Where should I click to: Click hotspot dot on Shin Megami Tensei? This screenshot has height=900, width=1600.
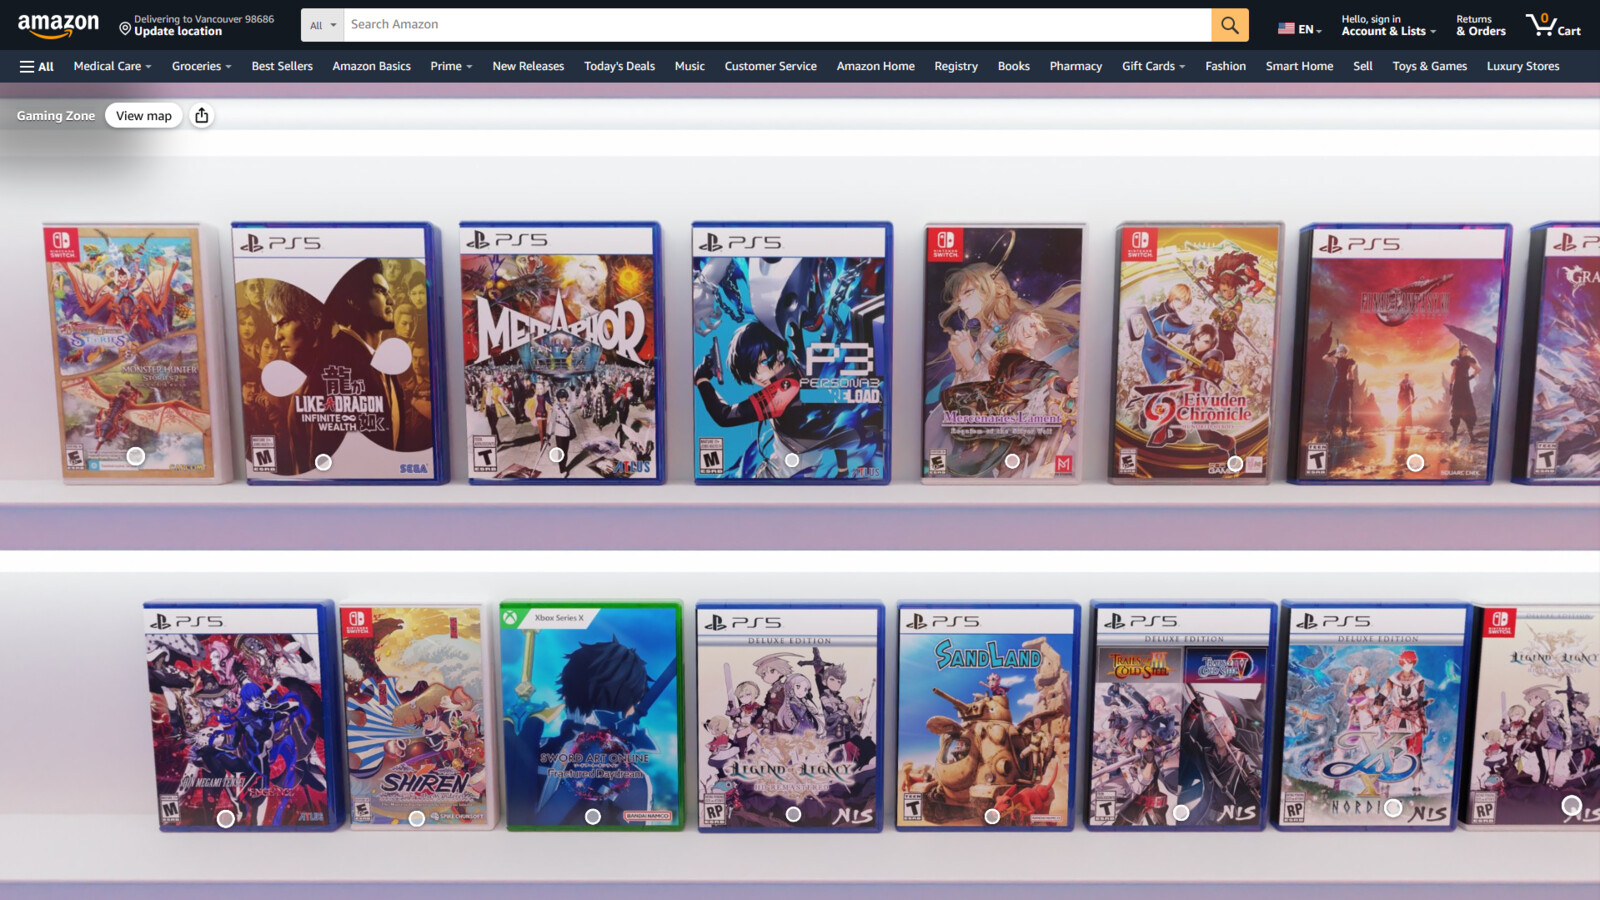coord(226,819)
